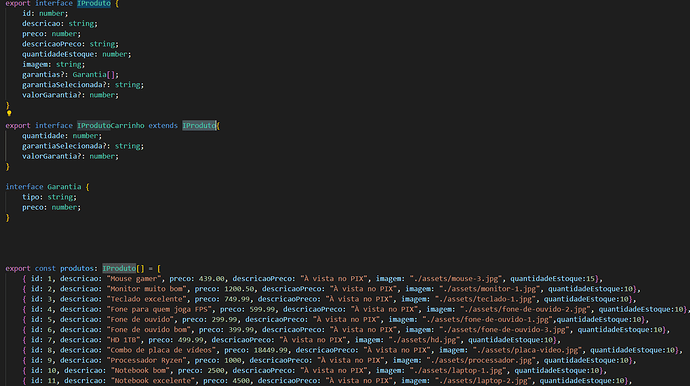The image size is (690, 386).
Task: Click the "Processador Ryzen" string
Action: click(x=147, y=360)
